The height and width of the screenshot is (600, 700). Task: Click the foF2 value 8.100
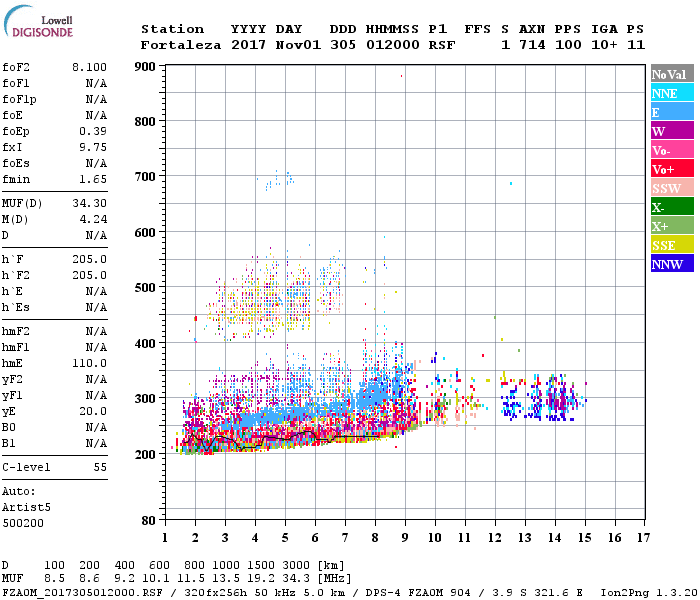89,67
